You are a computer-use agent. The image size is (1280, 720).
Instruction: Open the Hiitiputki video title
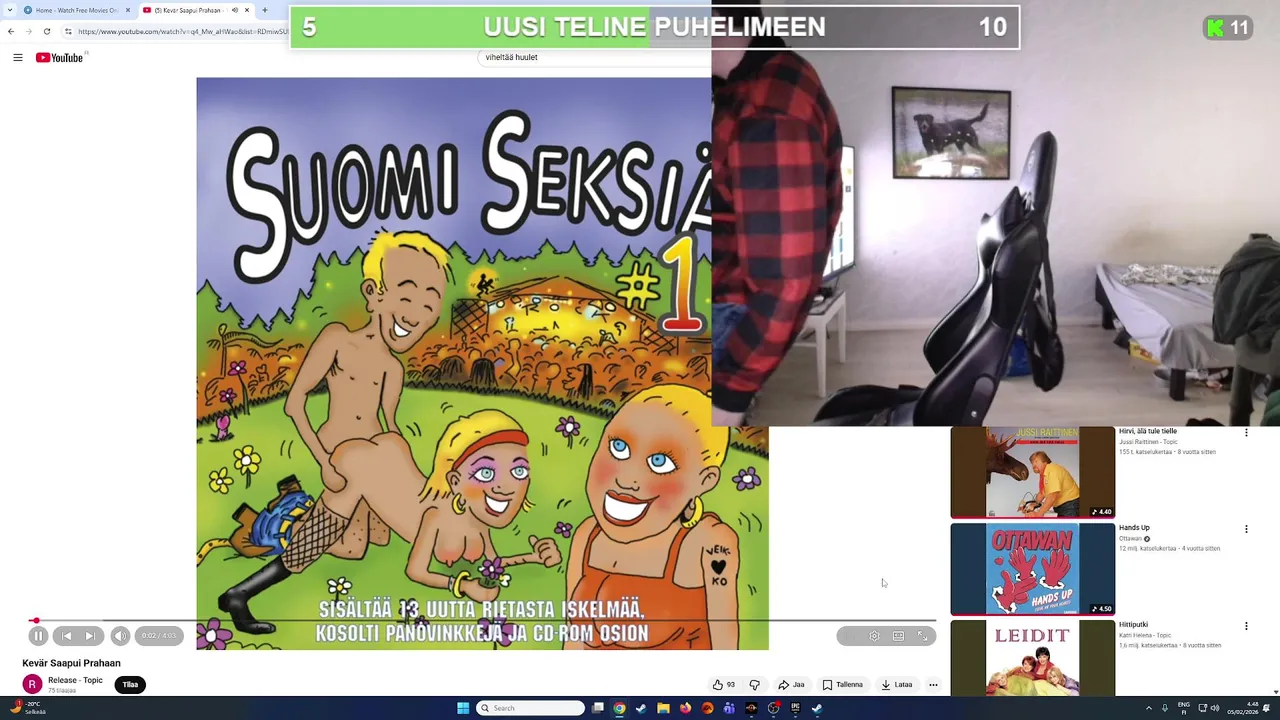point(1133,625)
